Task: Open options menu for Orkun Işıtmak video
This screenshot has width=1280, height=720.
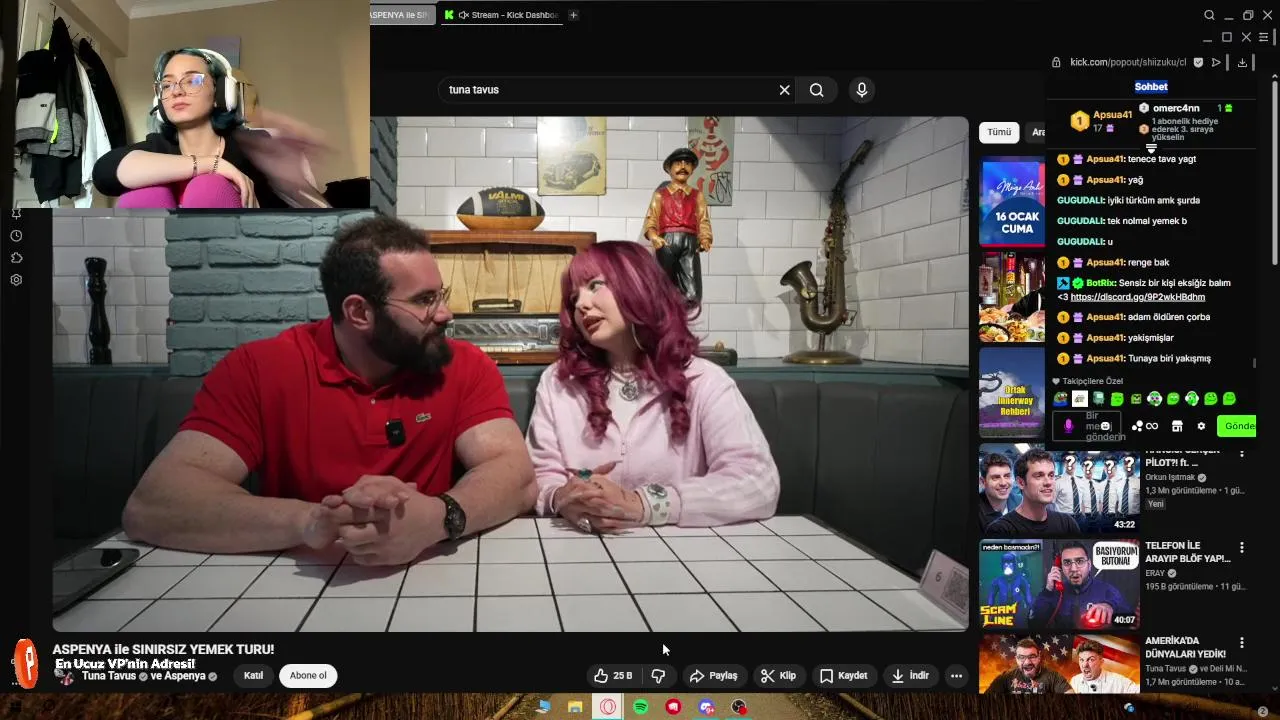Action: click(x=1242, y=453)
